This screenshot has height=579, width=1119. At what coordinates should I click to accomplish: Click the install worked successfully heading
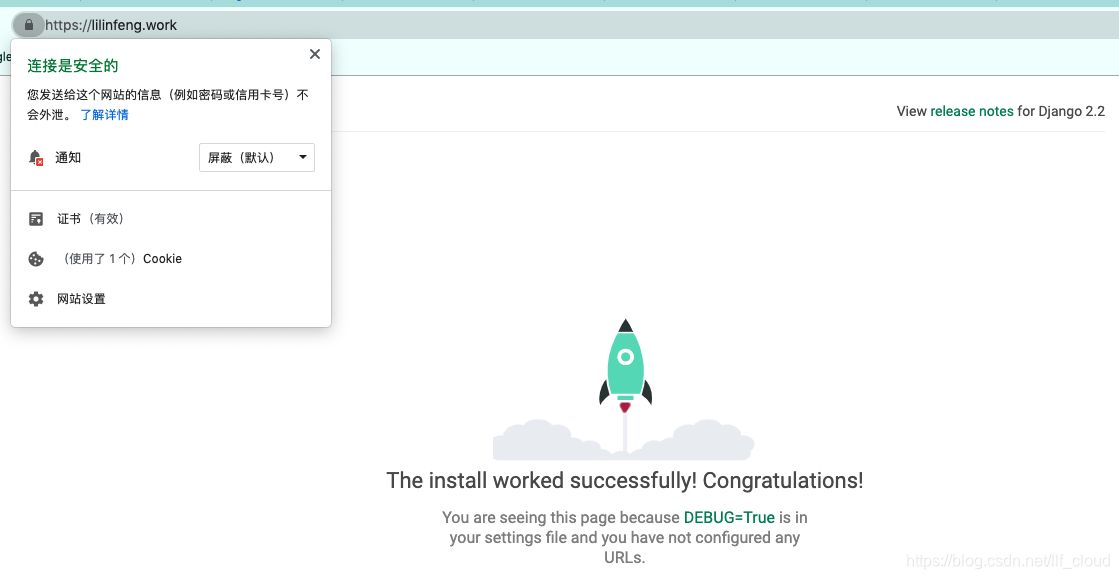click(x=624, y=480)
